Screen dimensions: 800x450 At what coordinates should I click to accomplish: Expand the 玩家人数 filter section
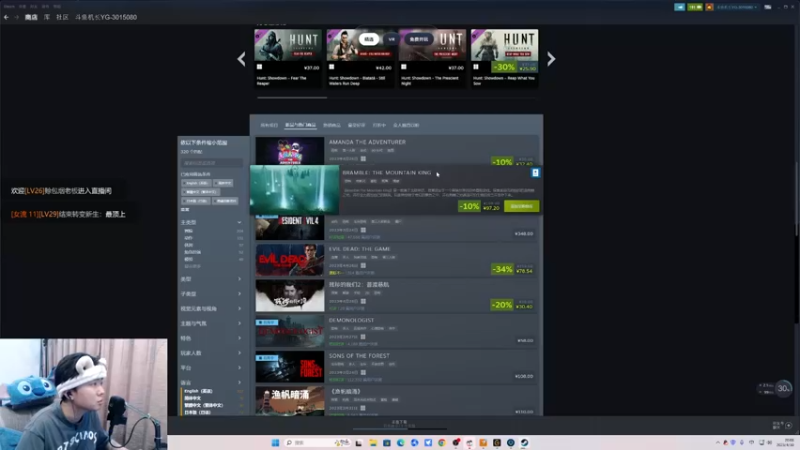tap(211, 353)
